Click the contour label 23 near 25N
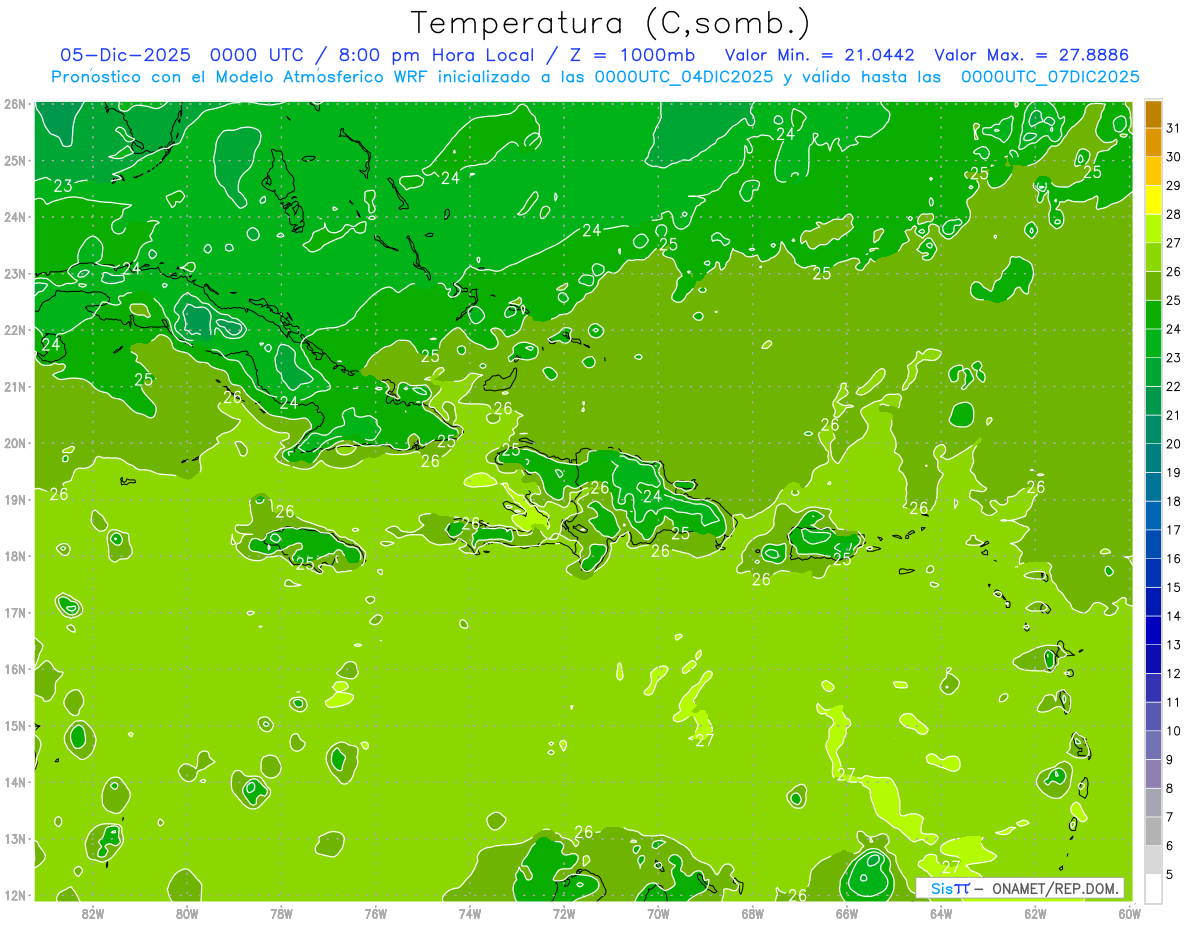Screen dimensions: 1200x927 [63, 186]
